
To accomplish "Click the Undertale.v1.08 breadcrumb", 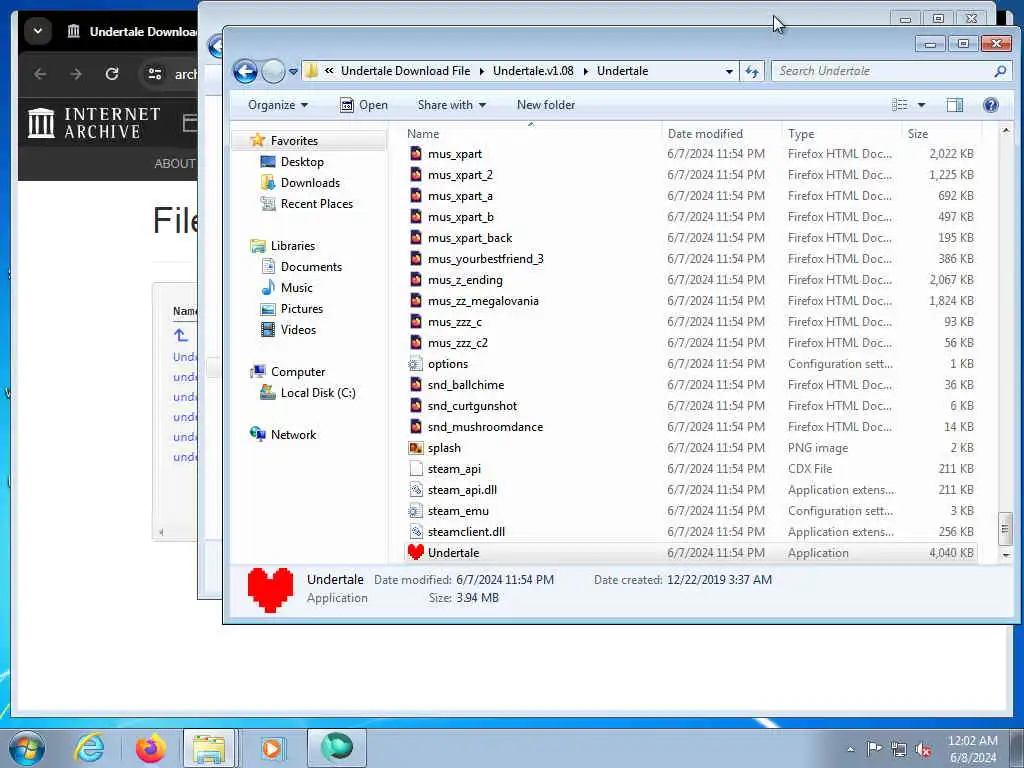I will pyautogui.click(x=533, y=71).
